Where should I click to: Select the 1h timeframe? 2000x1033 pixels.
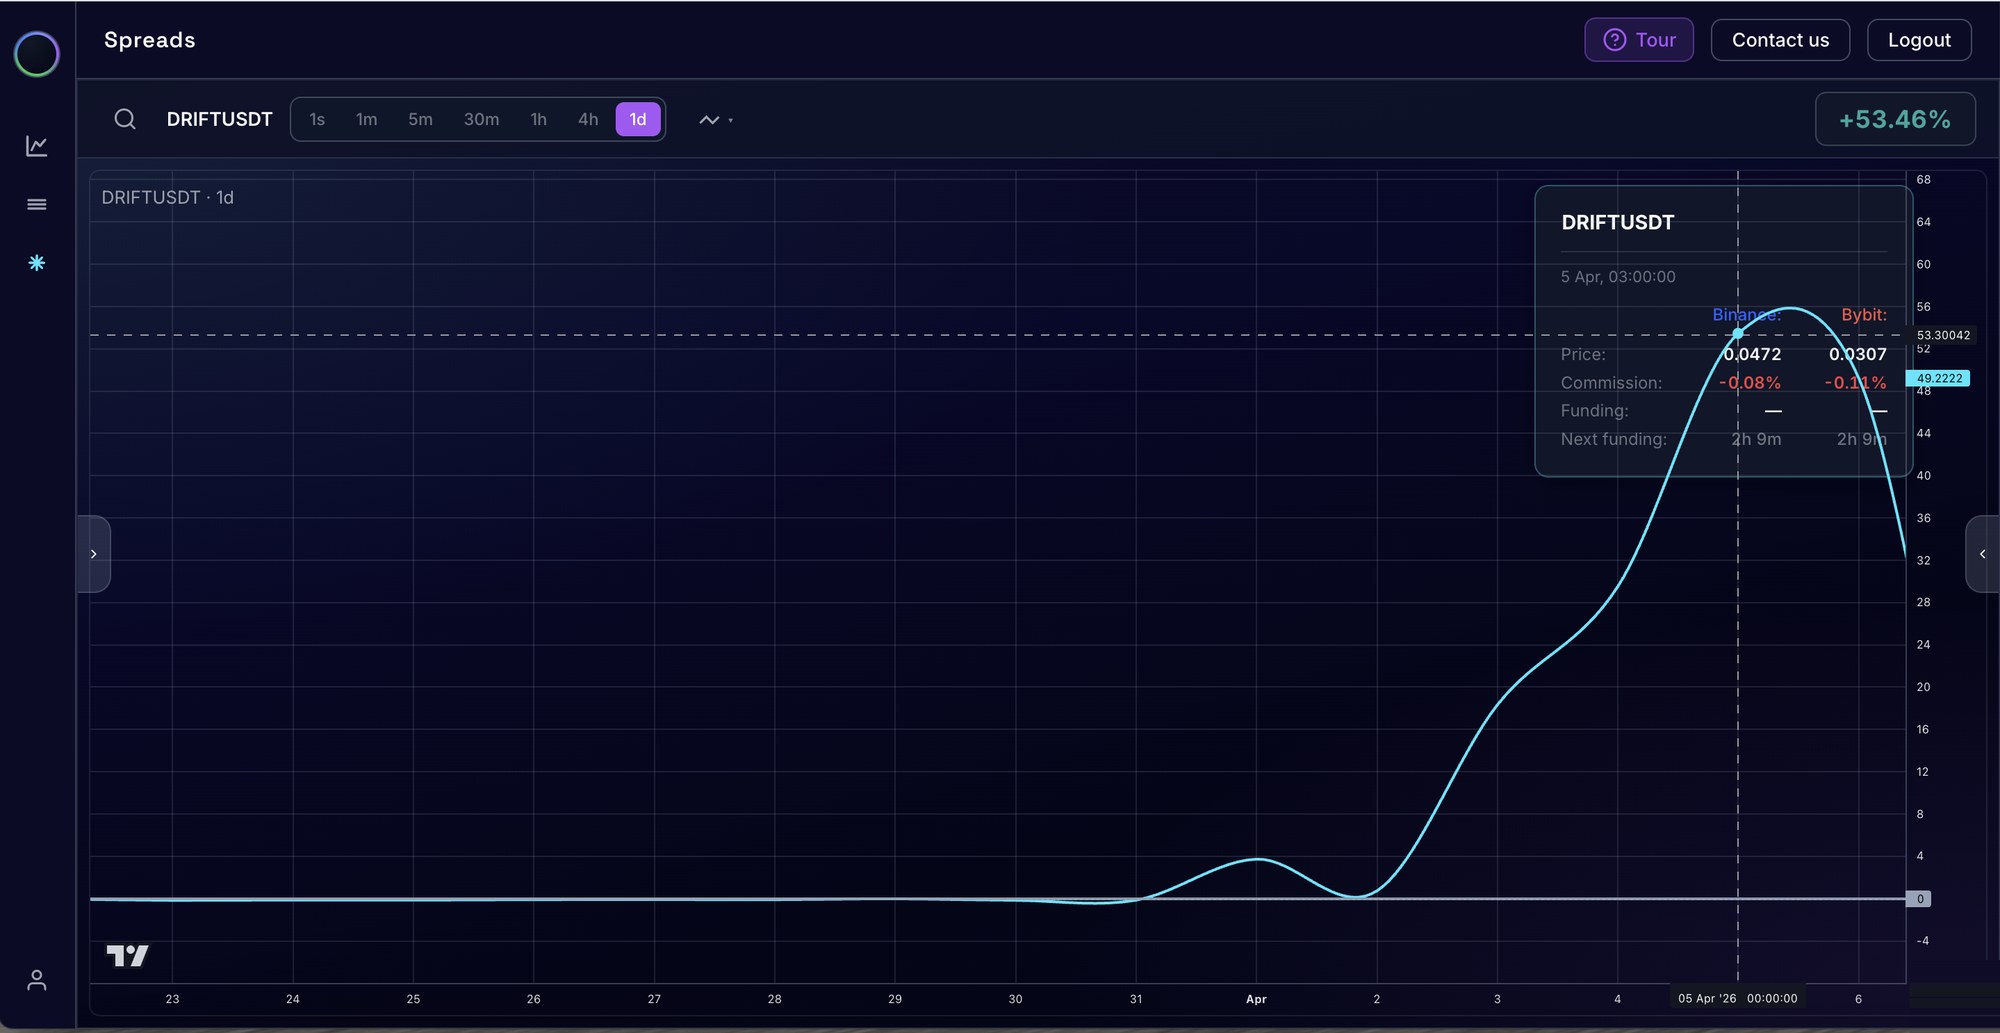(x=538, y=120)
